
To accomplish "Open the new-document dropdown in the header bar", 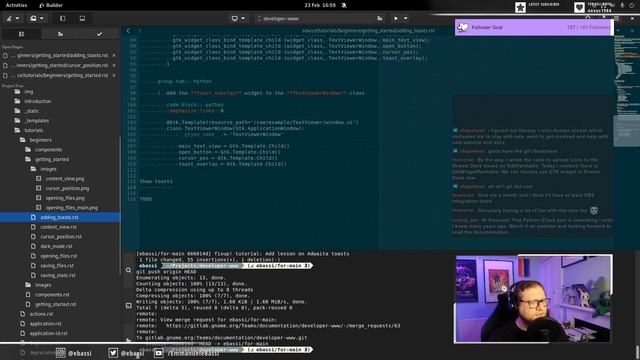I will point(37,18).
